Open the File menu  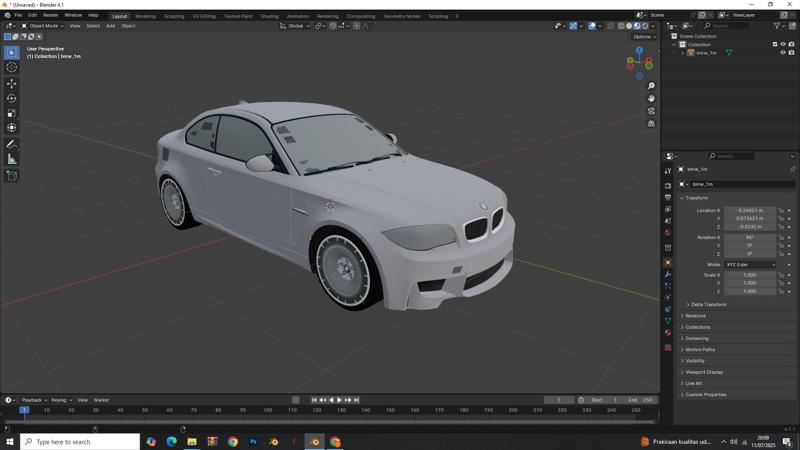click(18, 15)
